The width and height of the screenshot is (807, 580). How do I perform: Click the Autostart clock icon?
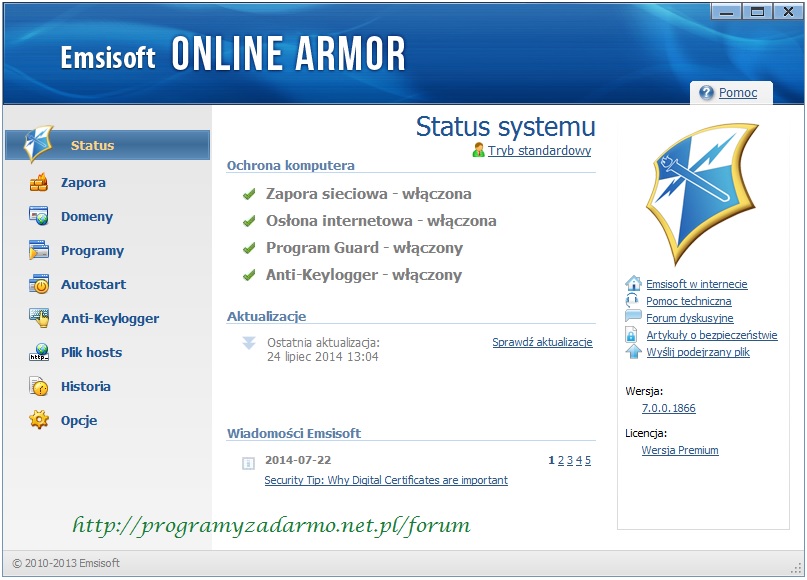point(39,285)
